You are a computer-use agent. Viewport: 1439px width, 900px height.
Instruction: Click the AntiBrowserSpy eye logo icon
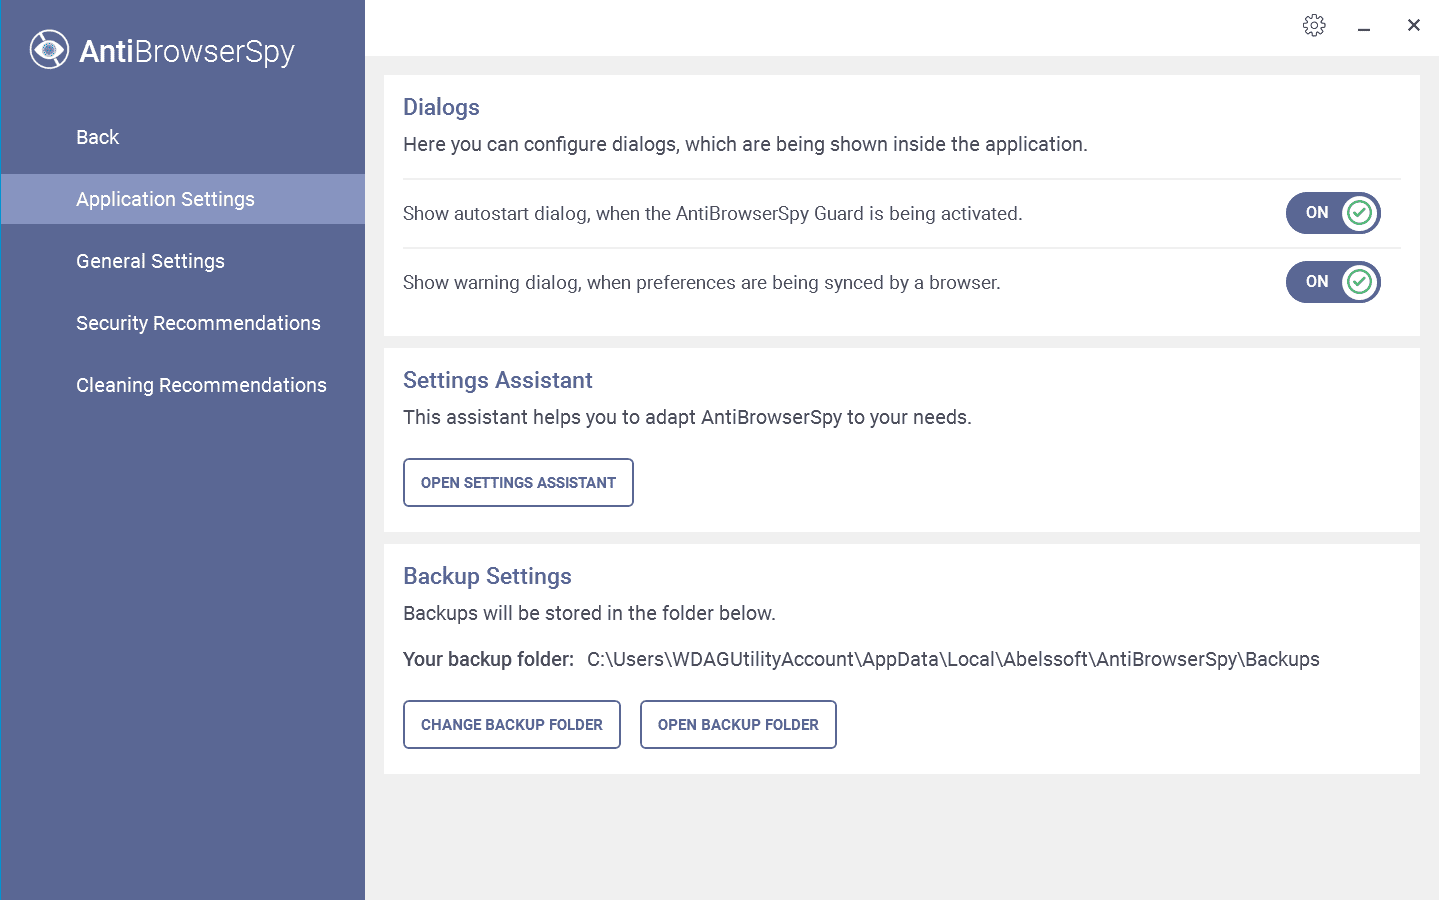tap(49, 50)
